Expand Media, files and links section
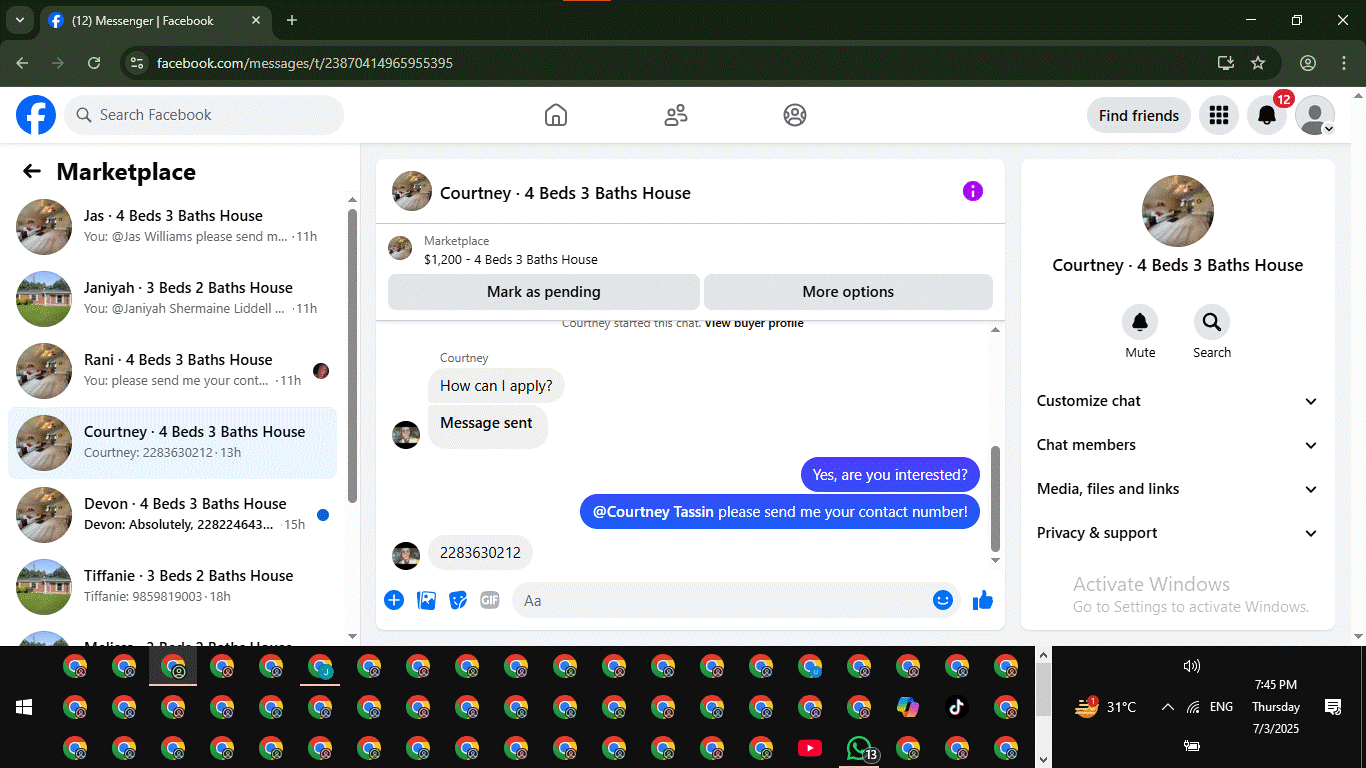This screenshot has width=1366, height=768. coord(1177,489)
